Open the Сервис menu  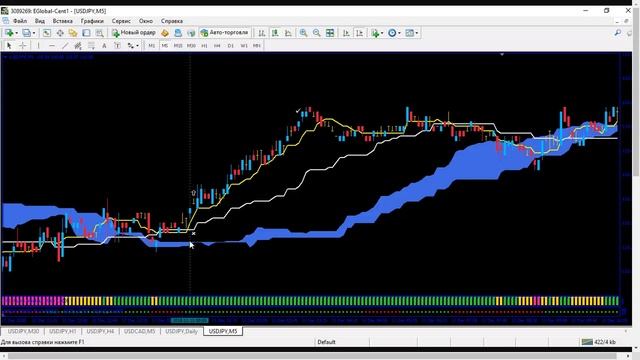[121, 21]
